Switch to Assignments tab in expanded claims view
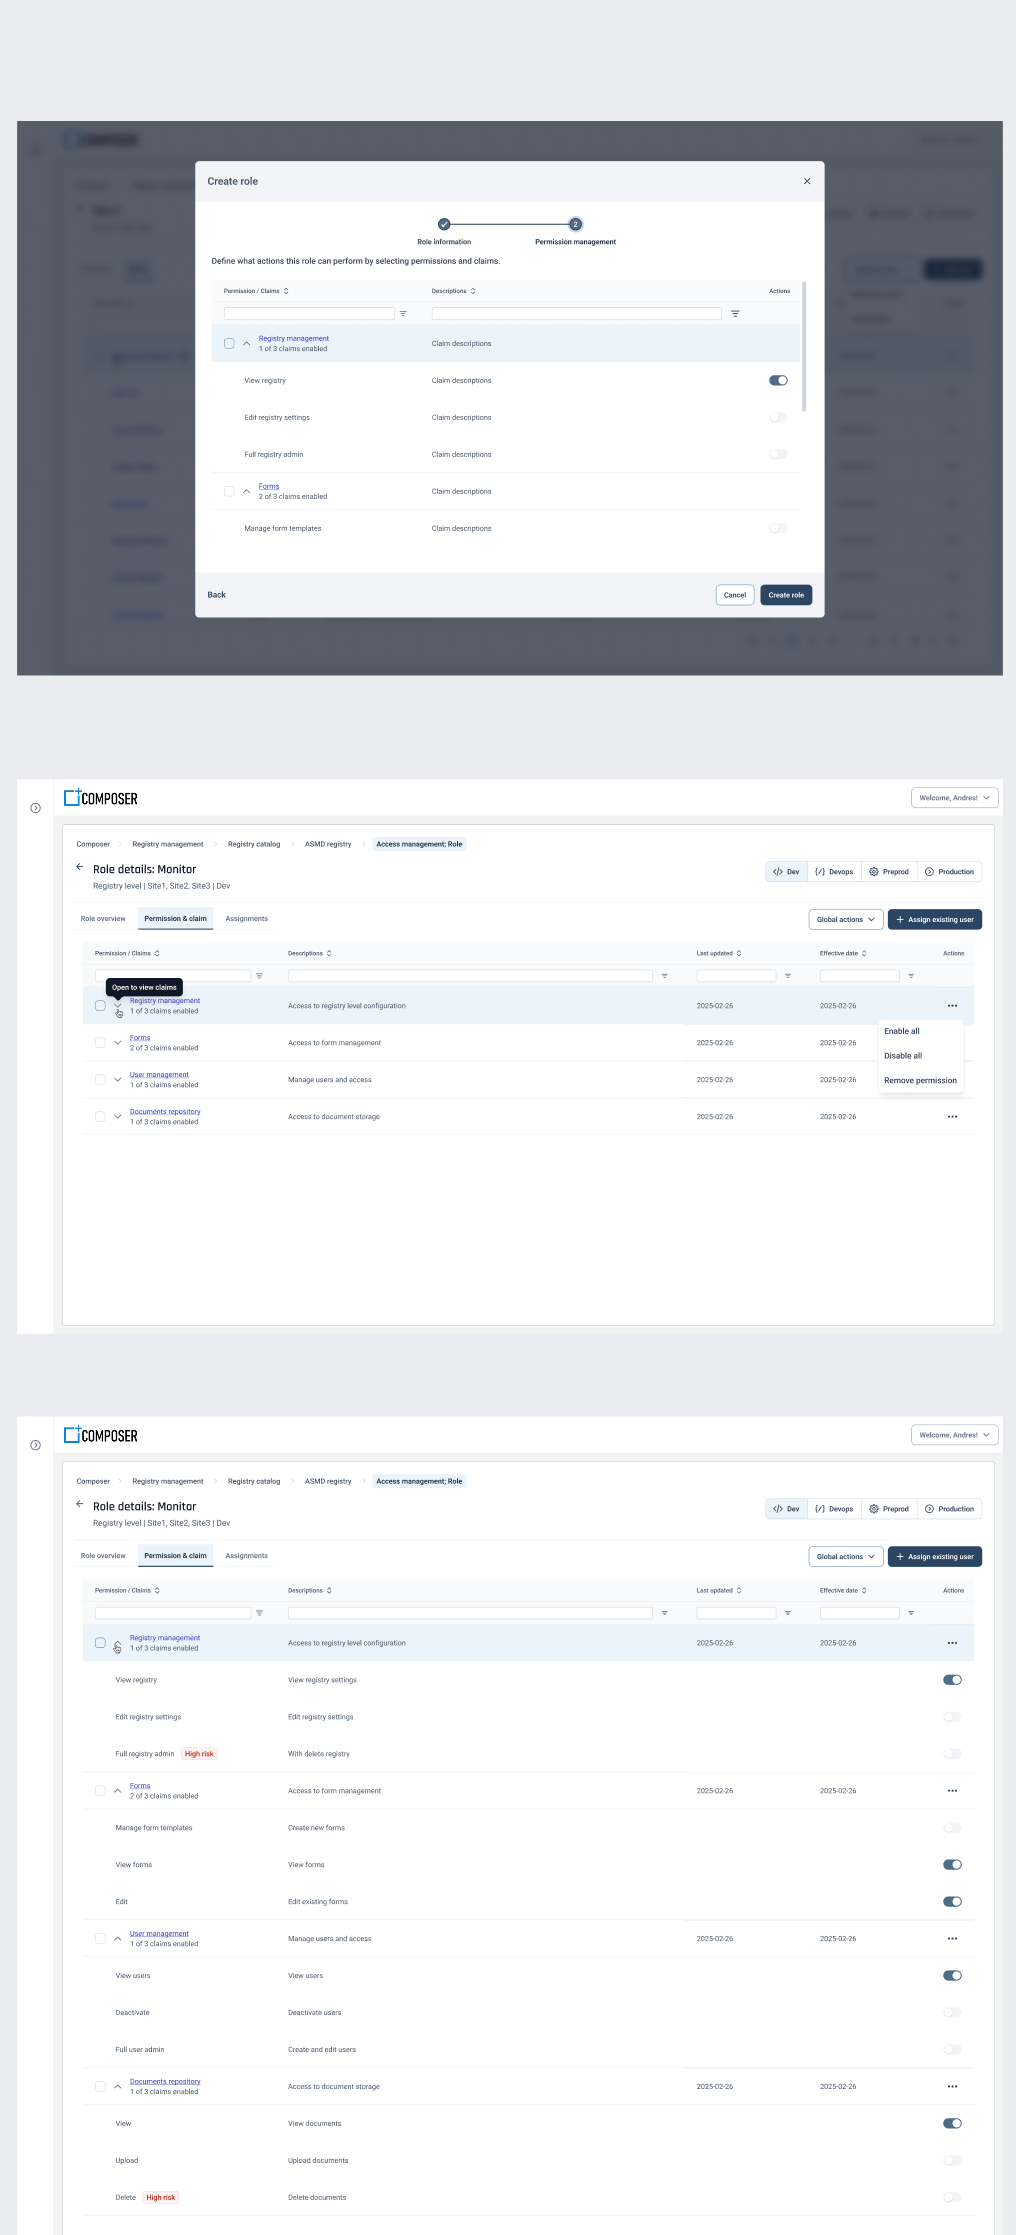 [246, 1556]
